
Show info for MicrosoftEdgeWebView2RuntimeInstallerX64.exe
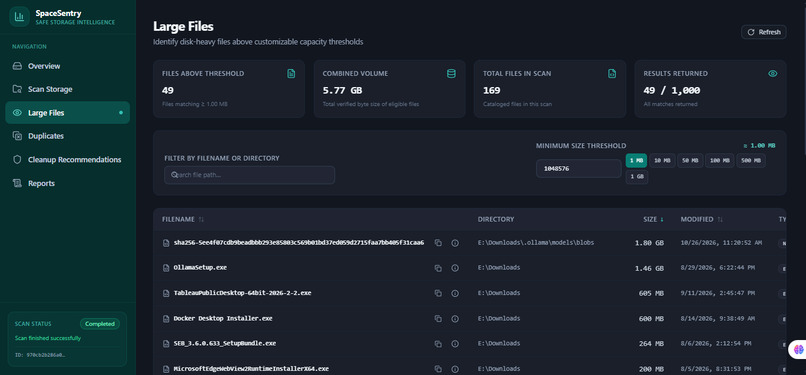coord(455,369)
